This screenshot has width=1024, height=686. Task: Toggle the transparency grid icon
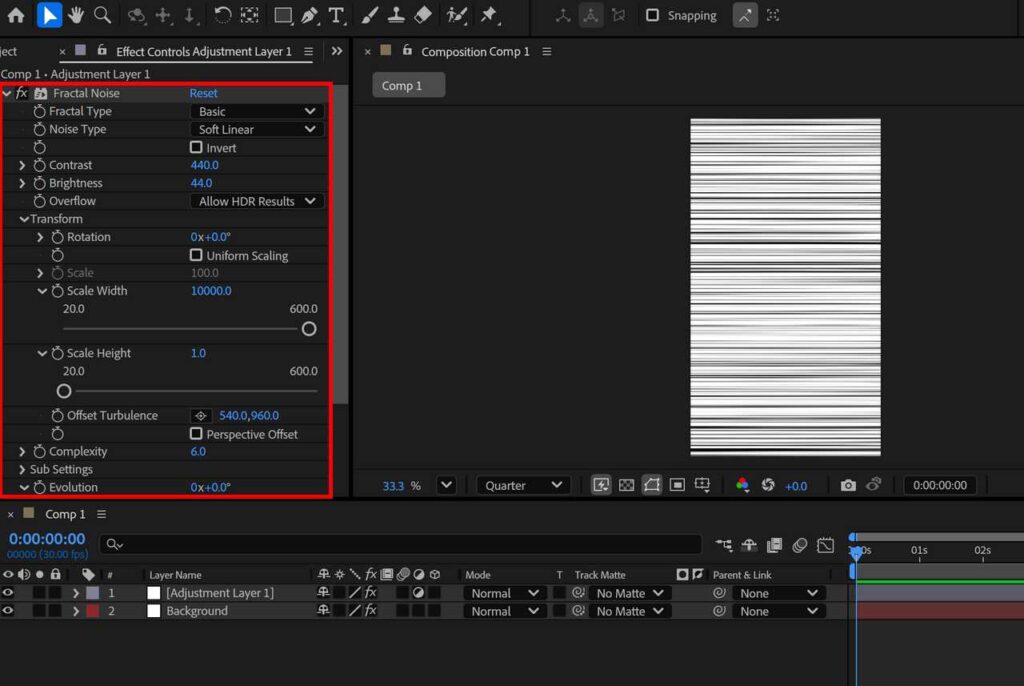tap(626, 485)
